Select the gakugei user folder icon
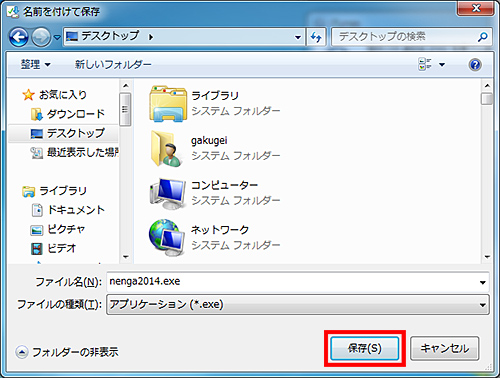 166,148
